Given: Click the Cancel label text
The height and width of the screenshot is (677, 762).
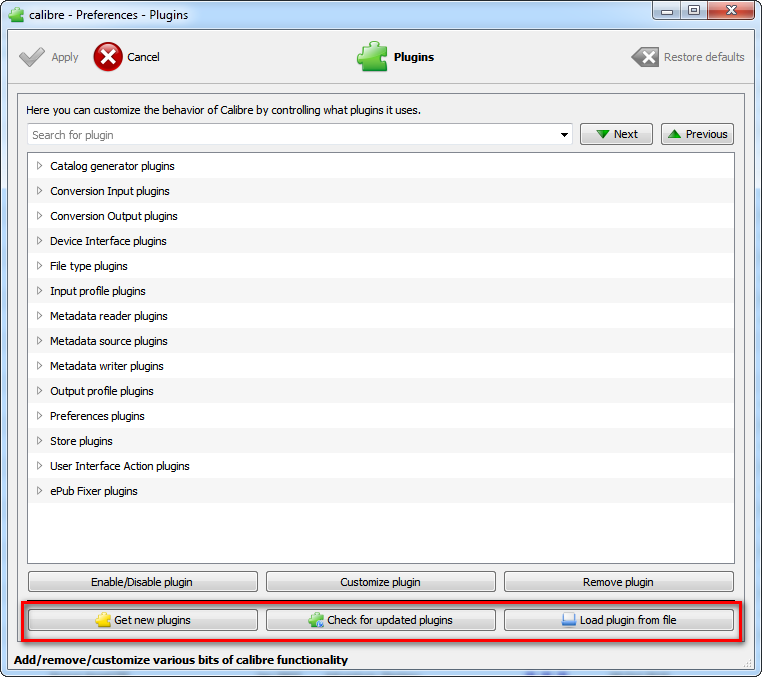Looking at the screenshot, I should click(143, 57).
